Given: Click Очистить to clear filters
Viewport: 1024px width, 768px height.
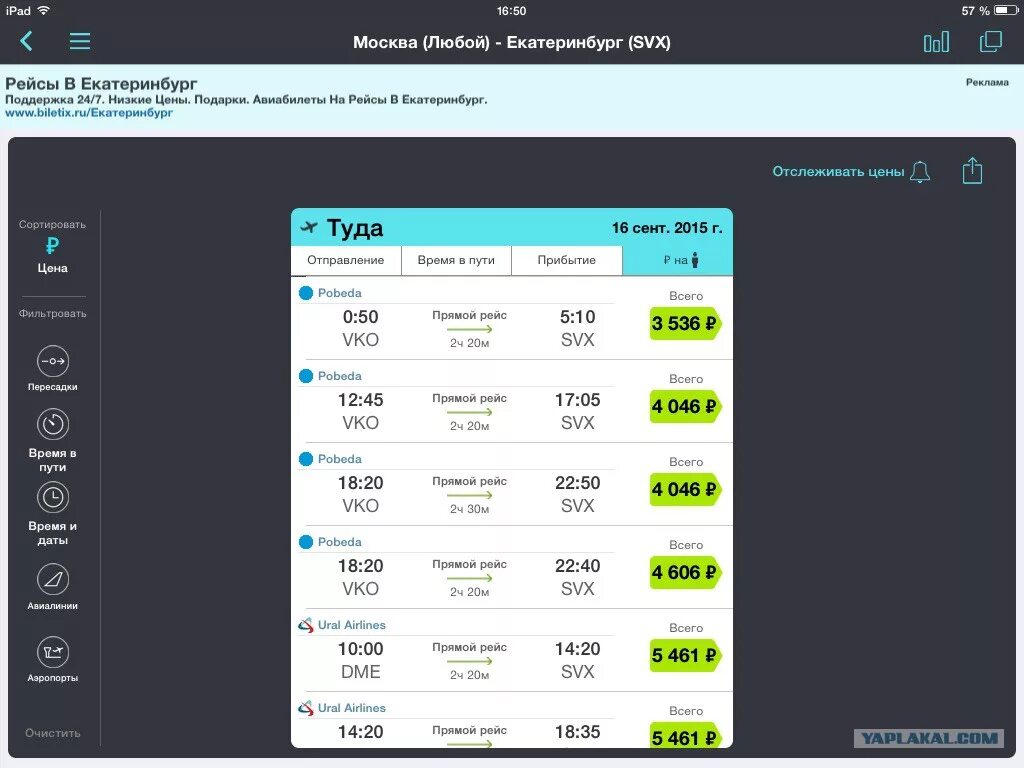Looking at the screenshot, I should click(53, 733).
